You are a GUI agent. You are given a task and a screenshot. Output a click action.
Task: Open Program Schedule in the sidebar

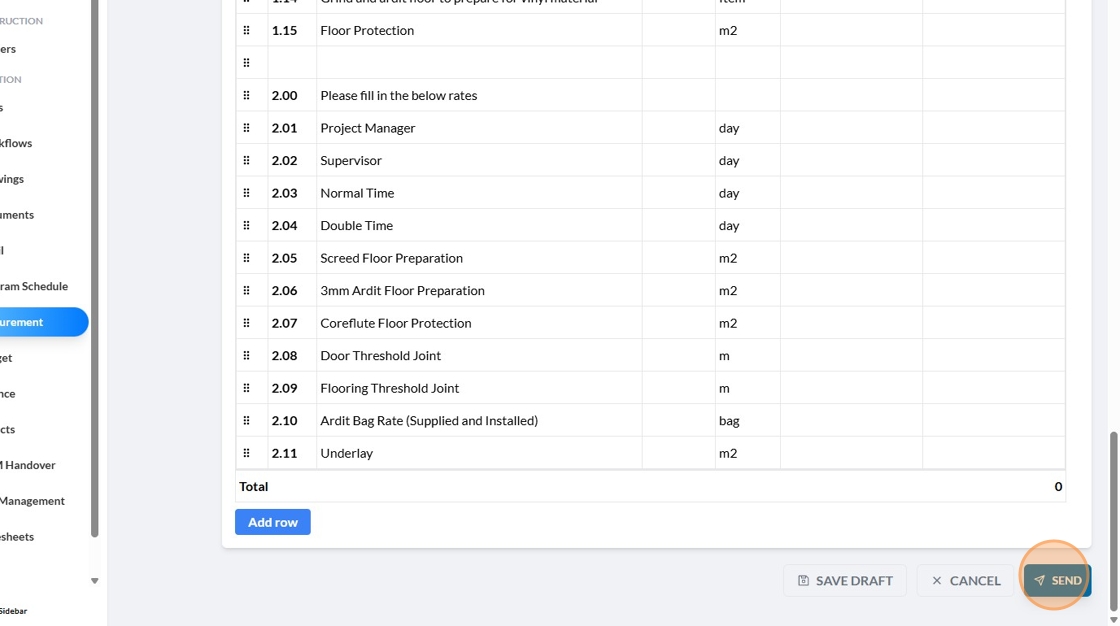click(34, 286)
